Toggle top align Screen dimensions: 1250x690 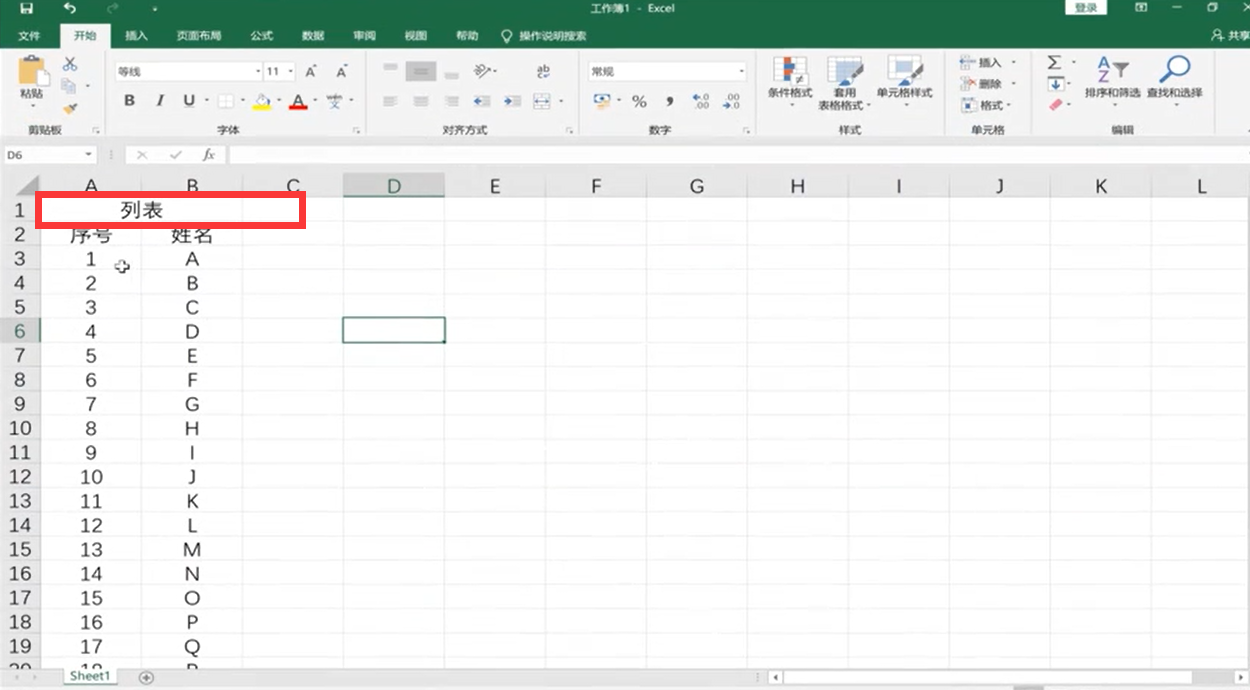390,69
